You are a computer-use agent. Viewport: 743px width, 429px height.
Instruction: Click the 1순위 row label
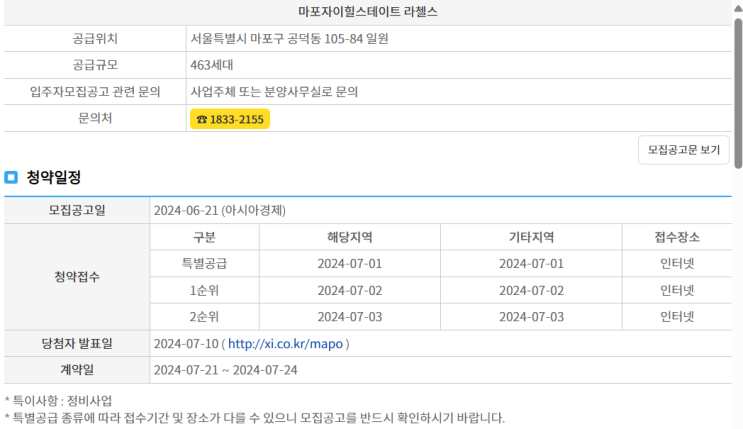click(x=204, y=290)
